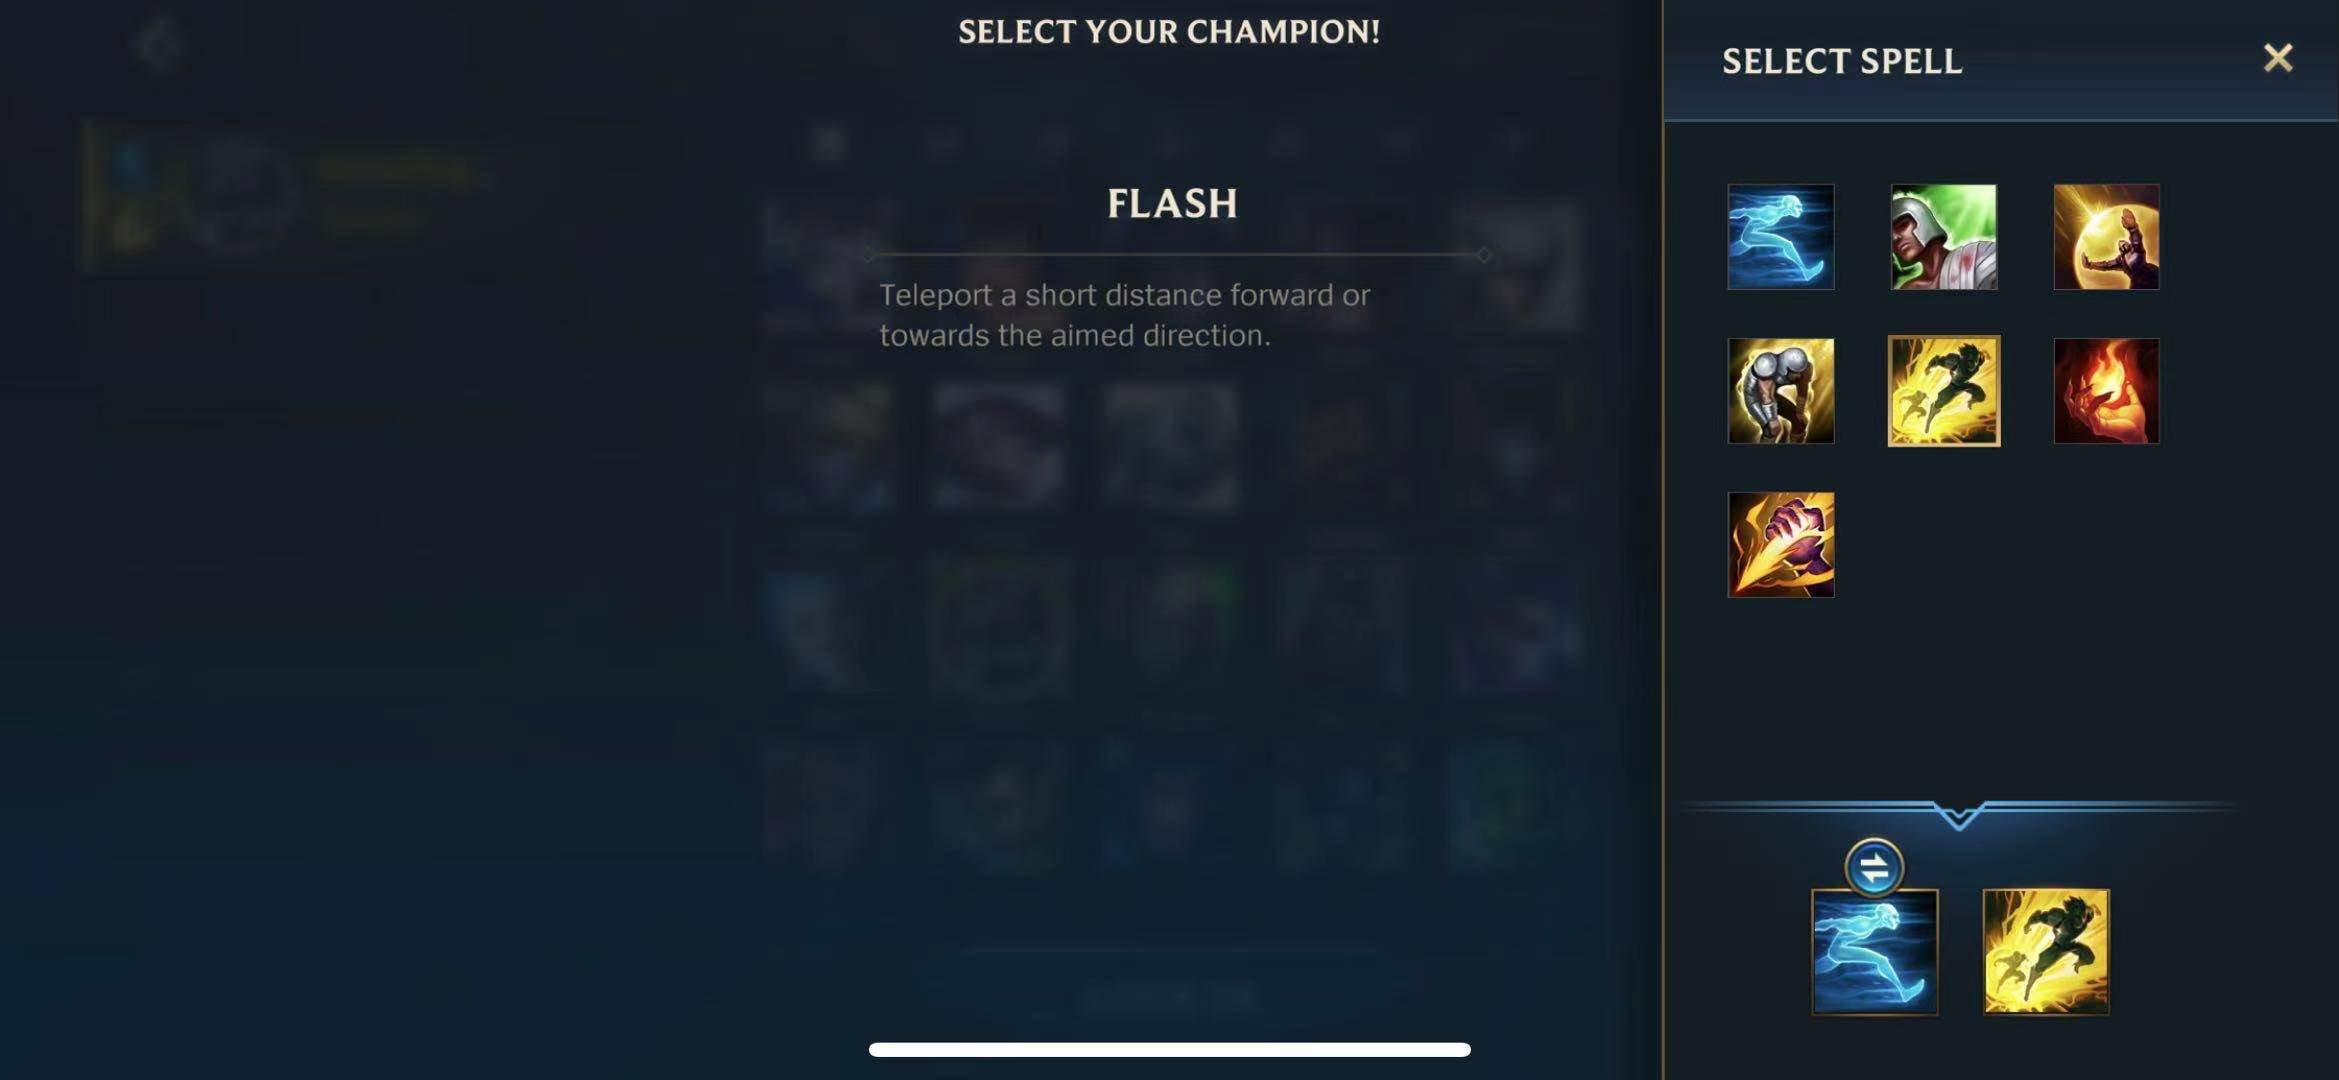Tap the blurred player profile banner
The width and height of the screenshot is (2339, 1080).
coord(290,197)
